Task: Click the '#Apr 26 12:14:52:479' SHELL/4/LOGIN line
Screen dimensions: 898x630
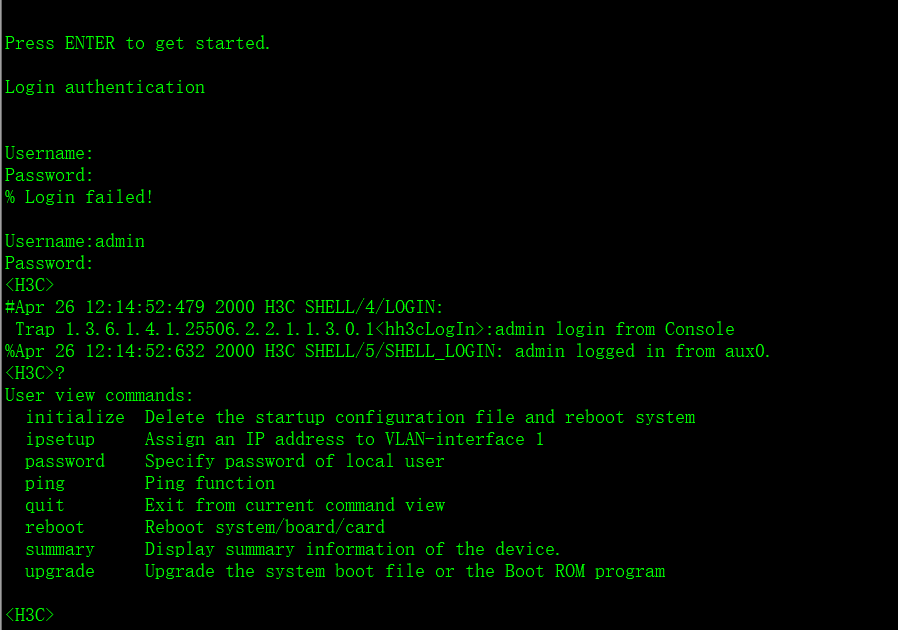Action: tap(224, 307)
